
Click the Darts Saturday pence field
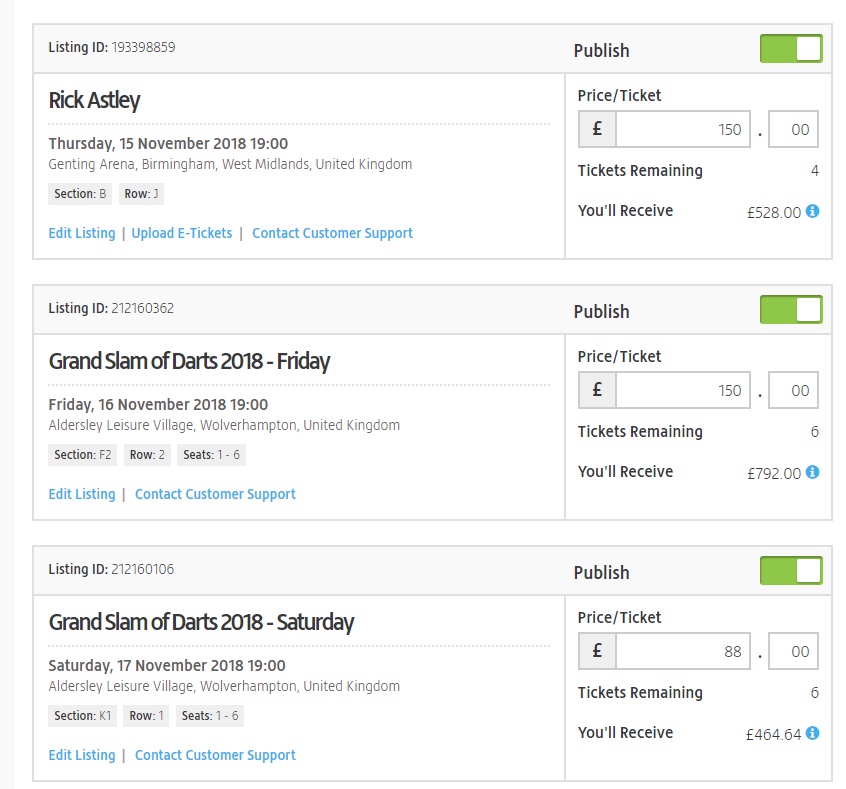pos(793,651)
